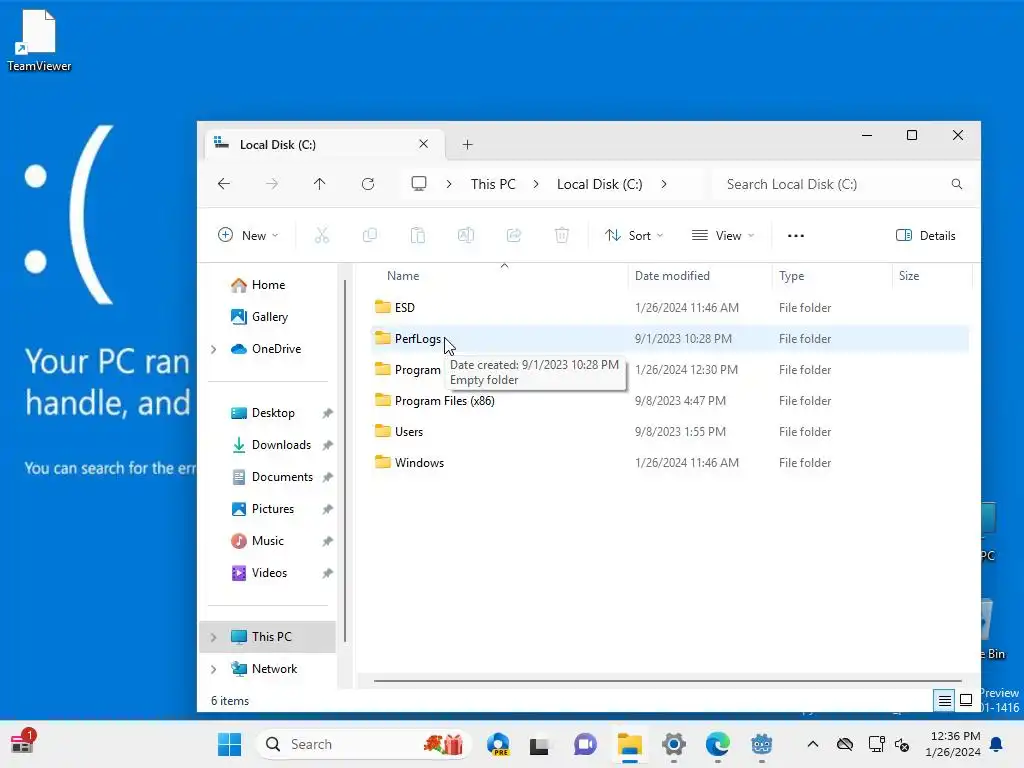Image resolution: width=1024 pixels, height=768 pixels.
Task: Sort by Type column header
Action: click(x=792, y=276)
